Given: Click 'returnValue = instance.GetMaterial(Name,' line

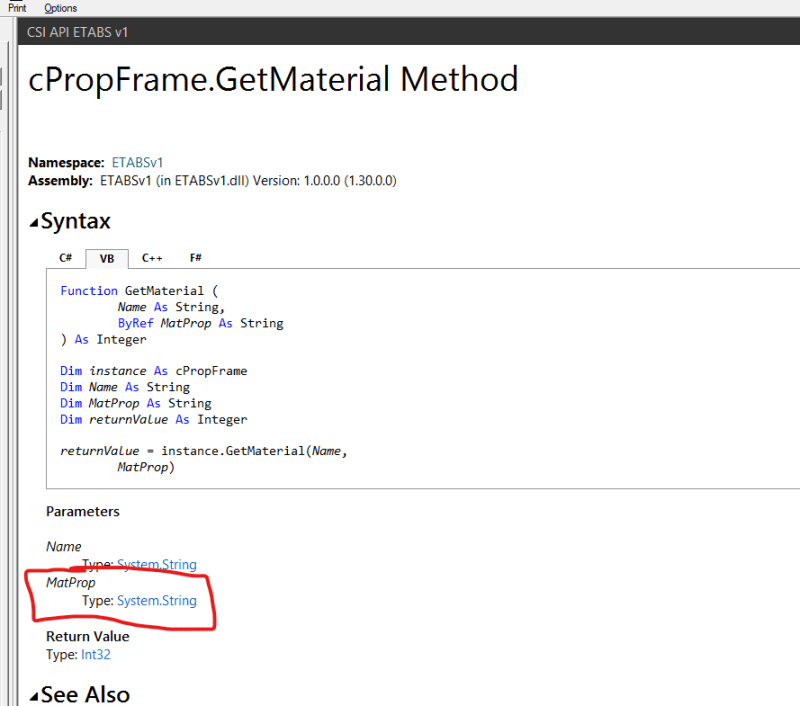Looking at the screenshot, I should point(204,451).
